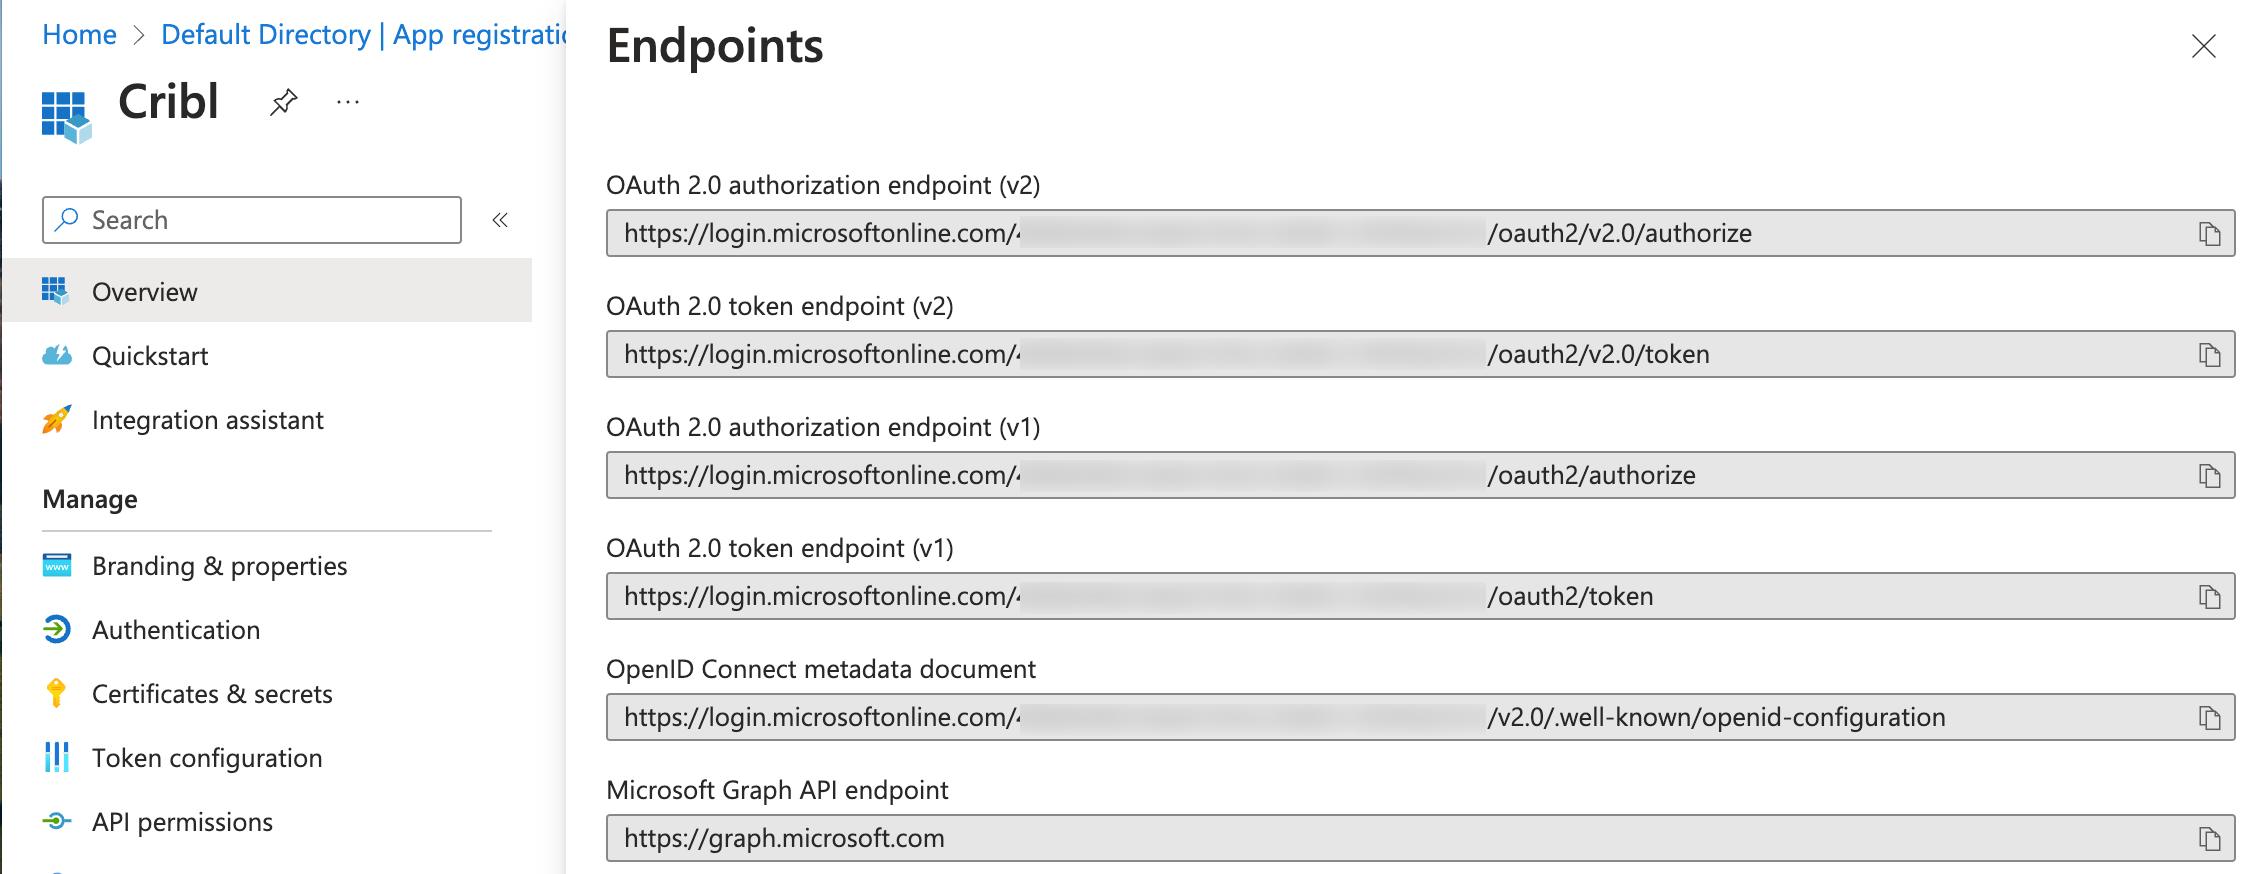This screenshot has height=874, width=2262.
Task: Close the Endpoints panel
Action: tap(2204, 47)
